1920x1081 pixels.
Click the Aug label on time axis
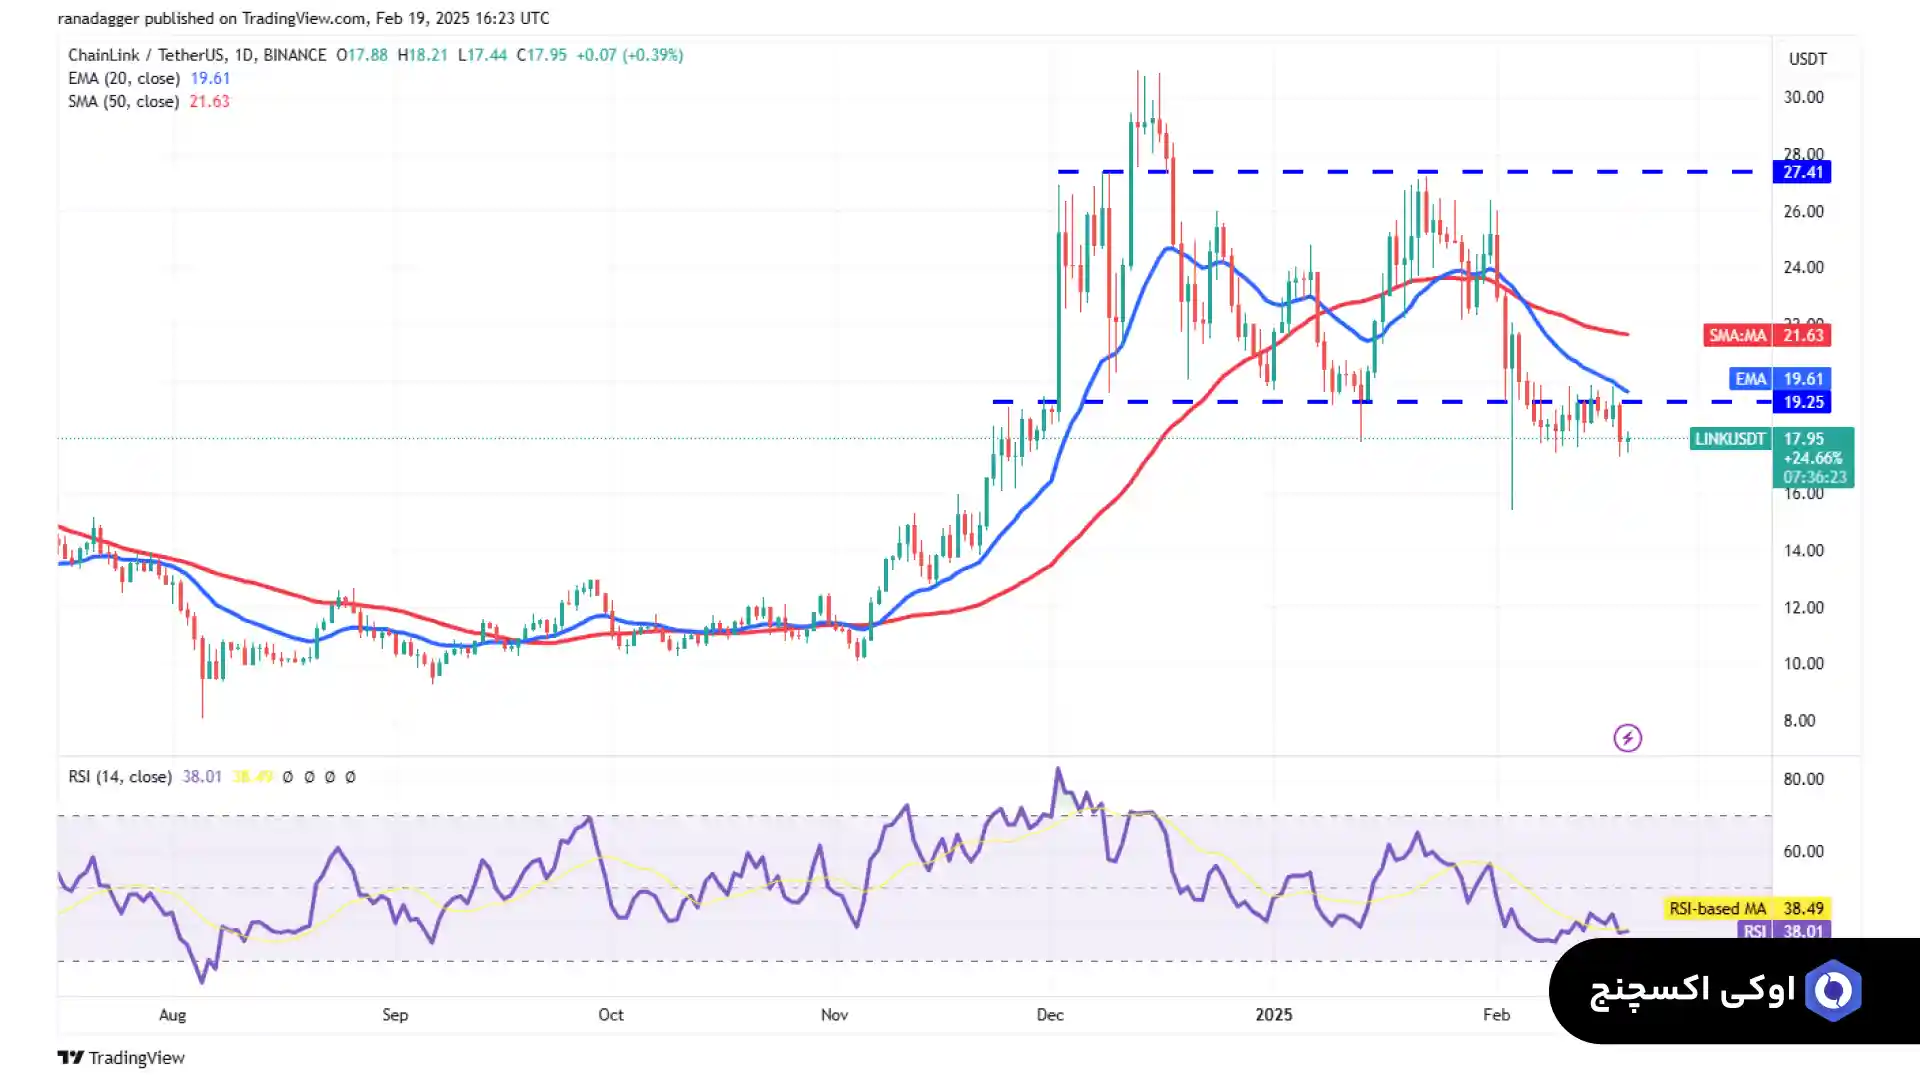tap(172, 1014)
